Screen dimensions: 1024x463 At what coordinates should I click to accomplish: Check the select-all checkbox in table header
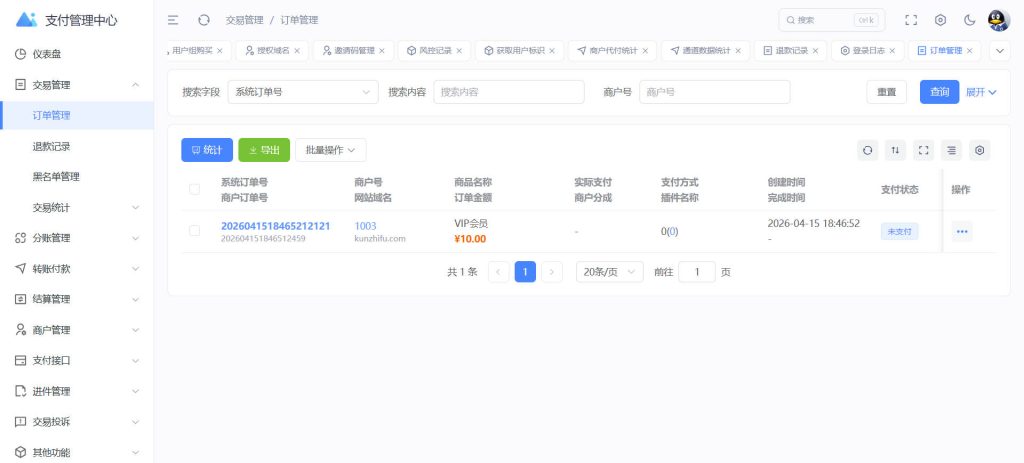point(195,189)
